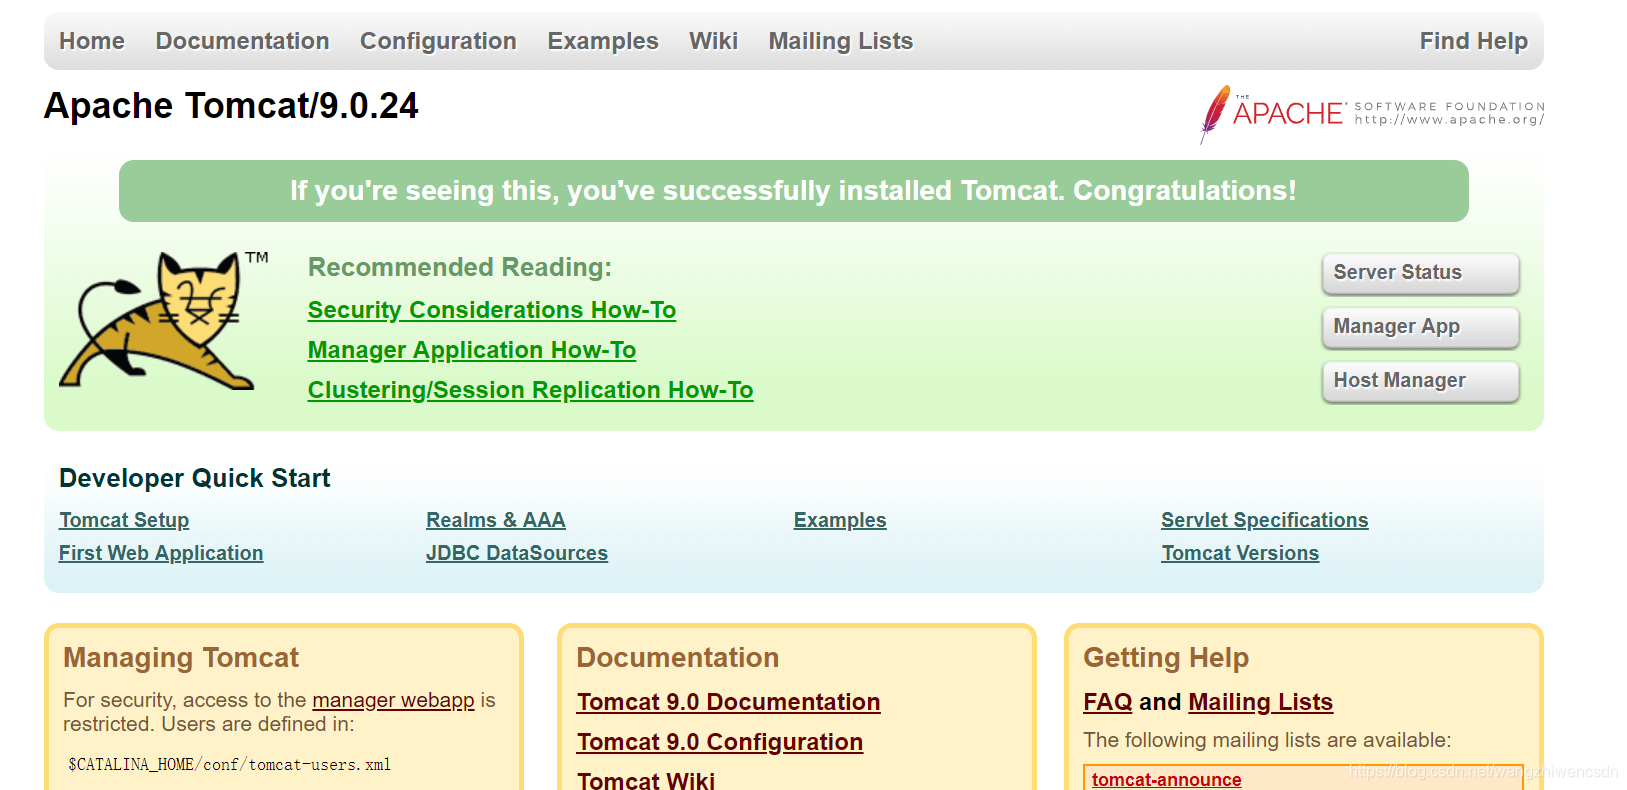Click the Host Manager button
The image size is (1627, 790).
click(1421, 381)
